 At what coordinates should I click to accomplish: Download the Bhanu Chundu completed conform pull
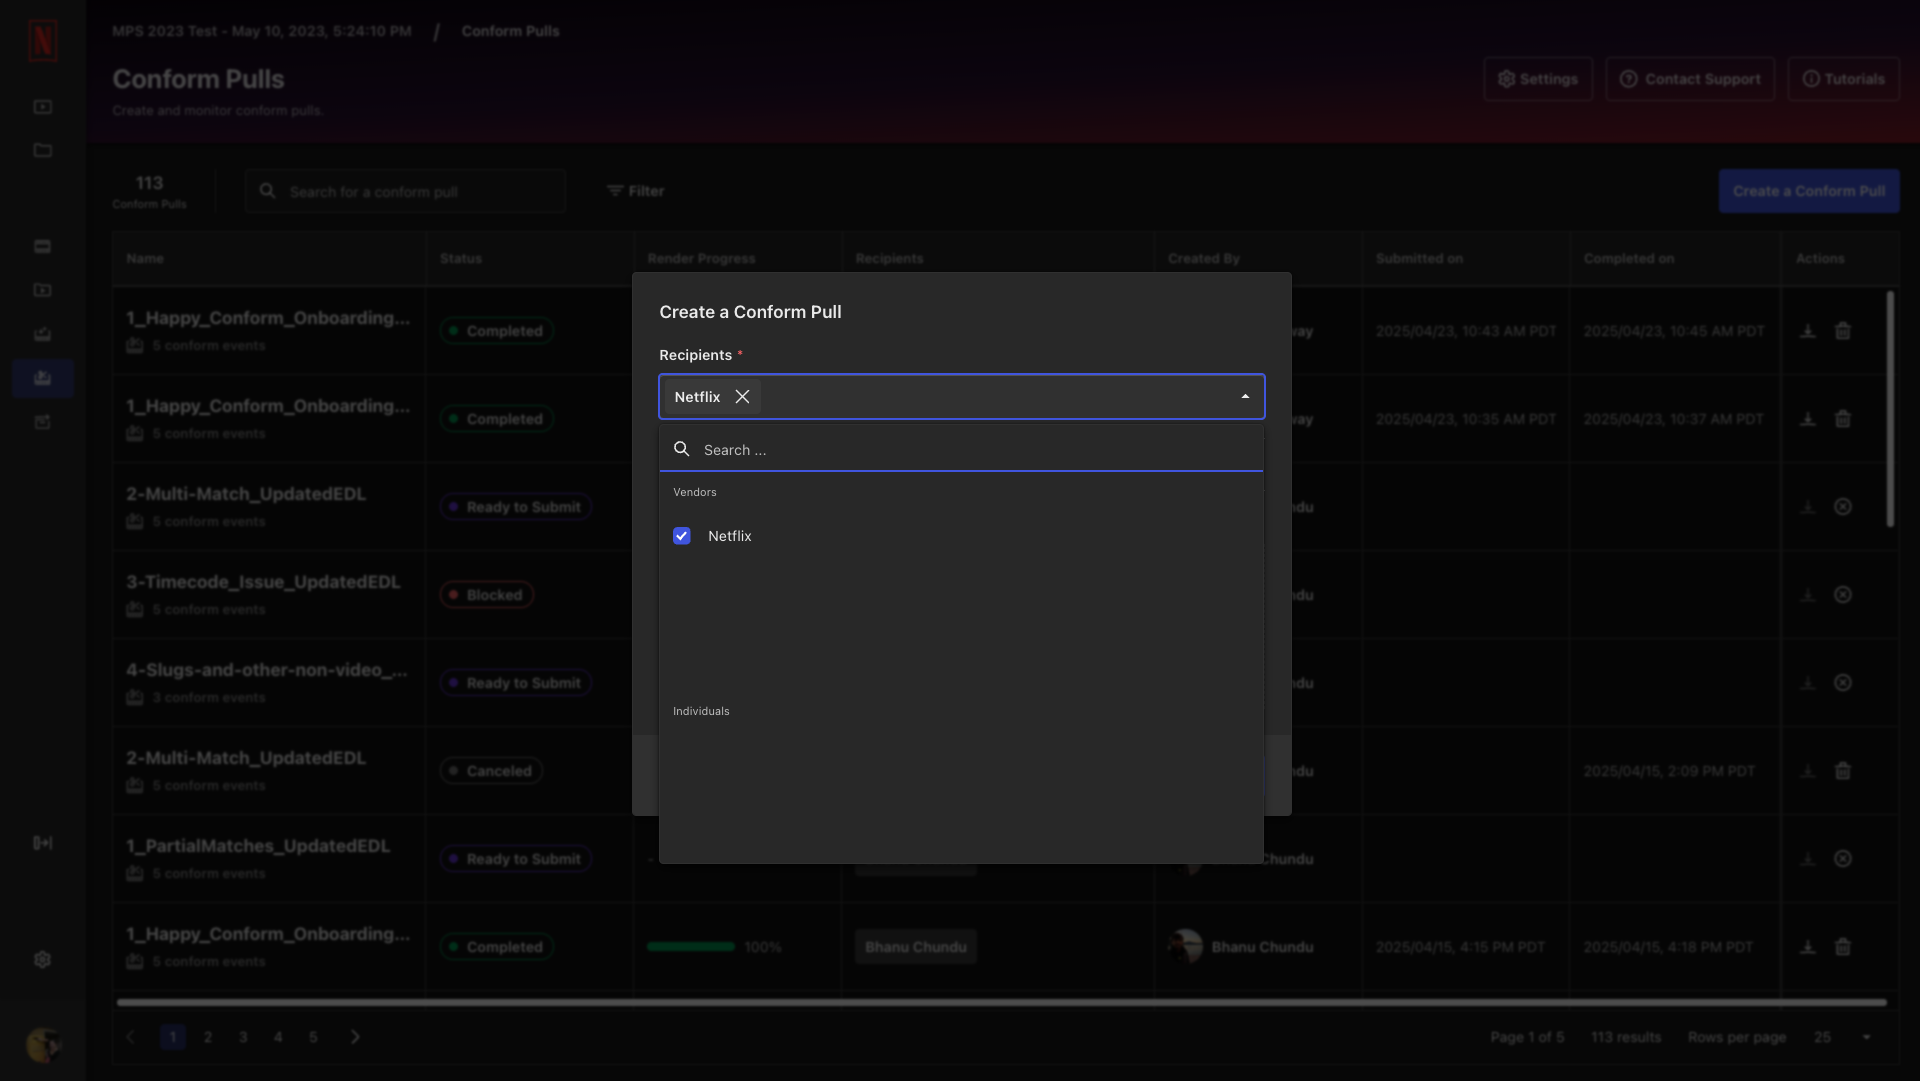(x=1808, y=947)
